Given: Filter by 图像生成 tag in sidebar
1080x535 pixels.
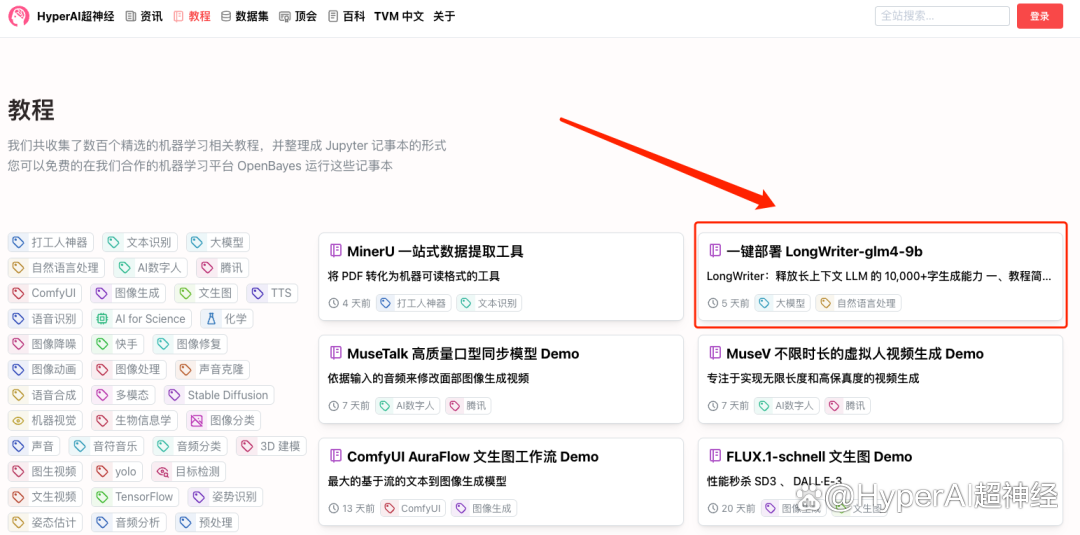Looking at the screenshot, I should pos(128,293).
